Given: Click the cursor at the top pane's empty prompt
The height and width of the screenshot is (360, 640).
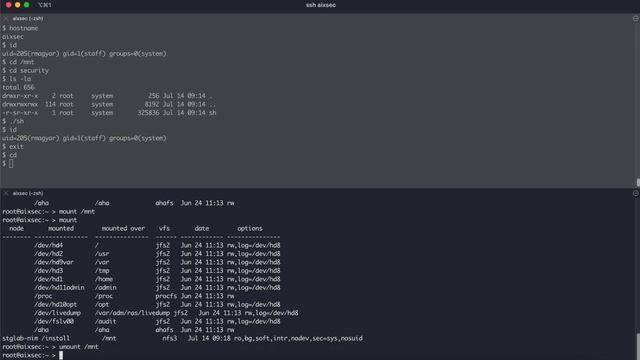Looking at the screenshot, I should tap(11, 164).
